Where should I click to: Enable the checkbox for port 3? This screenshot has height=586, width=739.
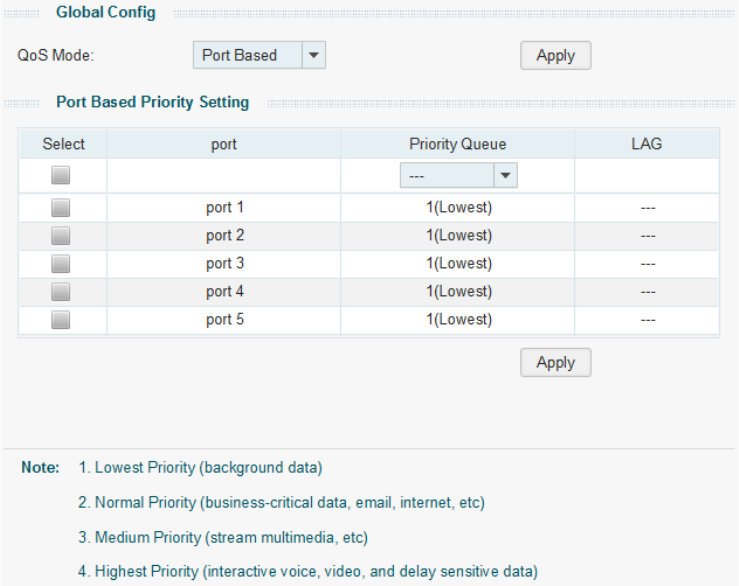(61, 264)
